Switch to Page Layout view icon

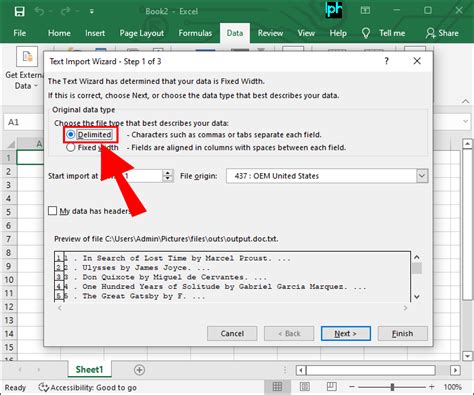click(305, 387)
